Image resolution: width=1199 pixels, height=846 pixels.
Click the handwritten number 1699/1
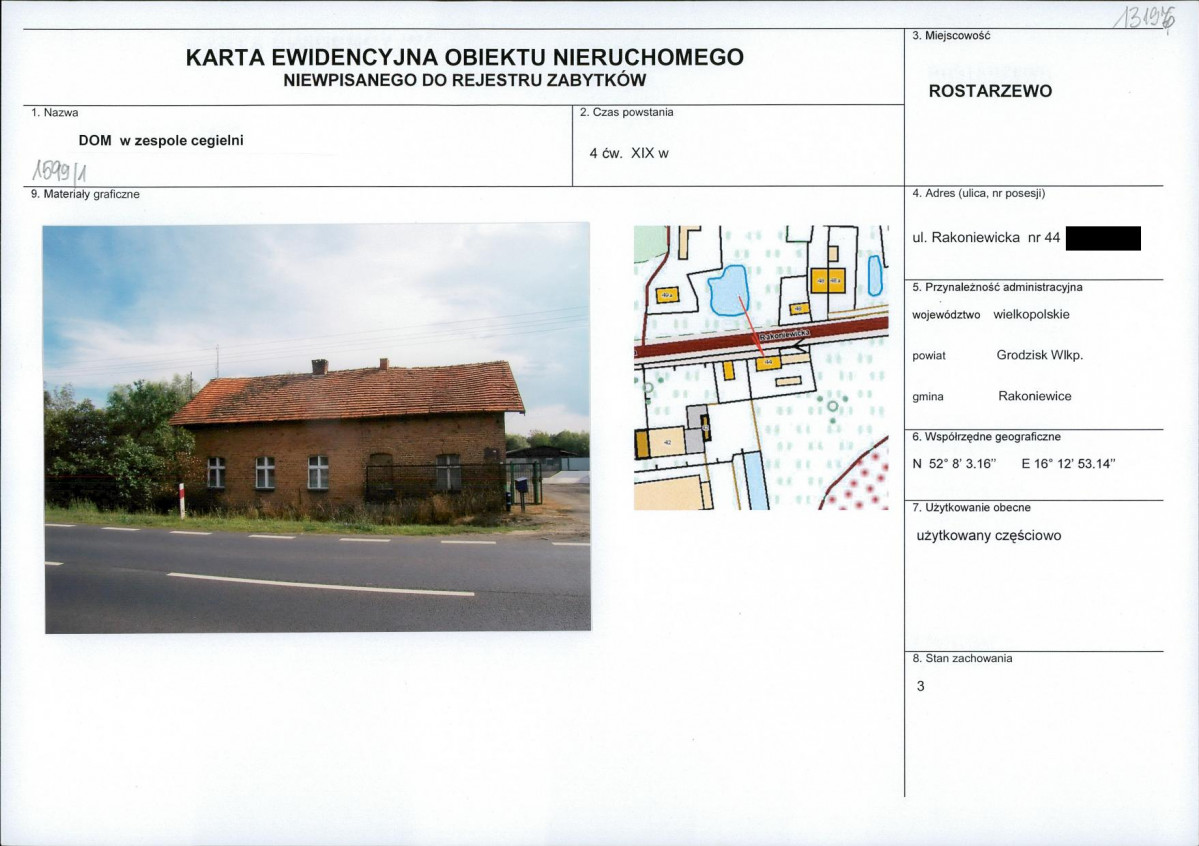(59, 171)
